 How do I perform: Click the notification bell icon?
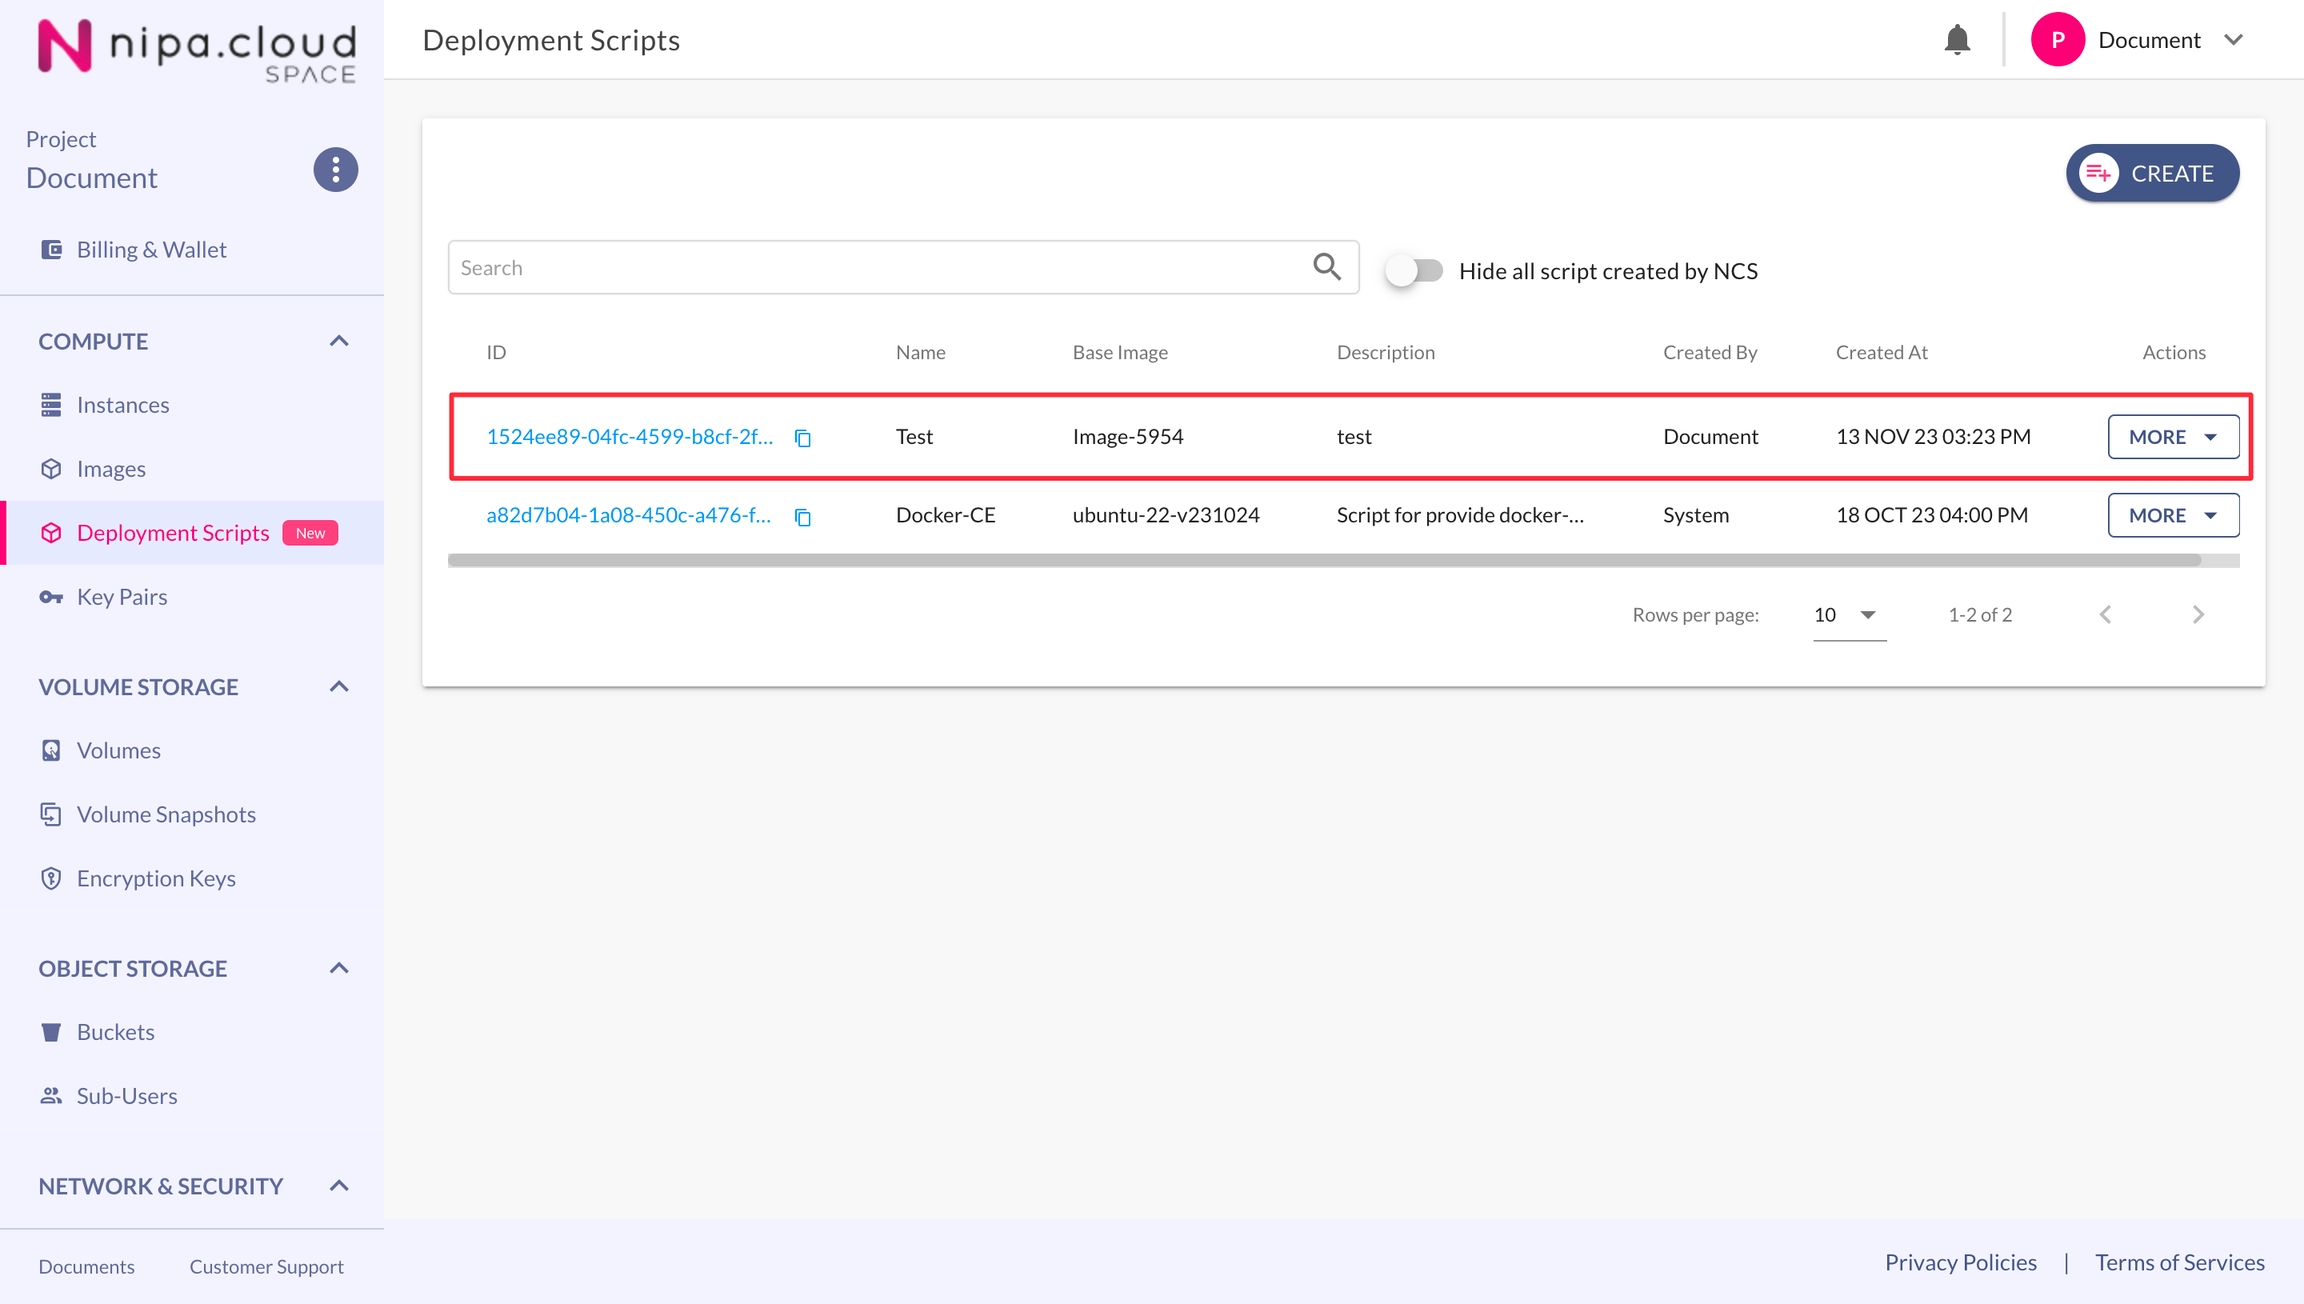tap(1957, 40)
